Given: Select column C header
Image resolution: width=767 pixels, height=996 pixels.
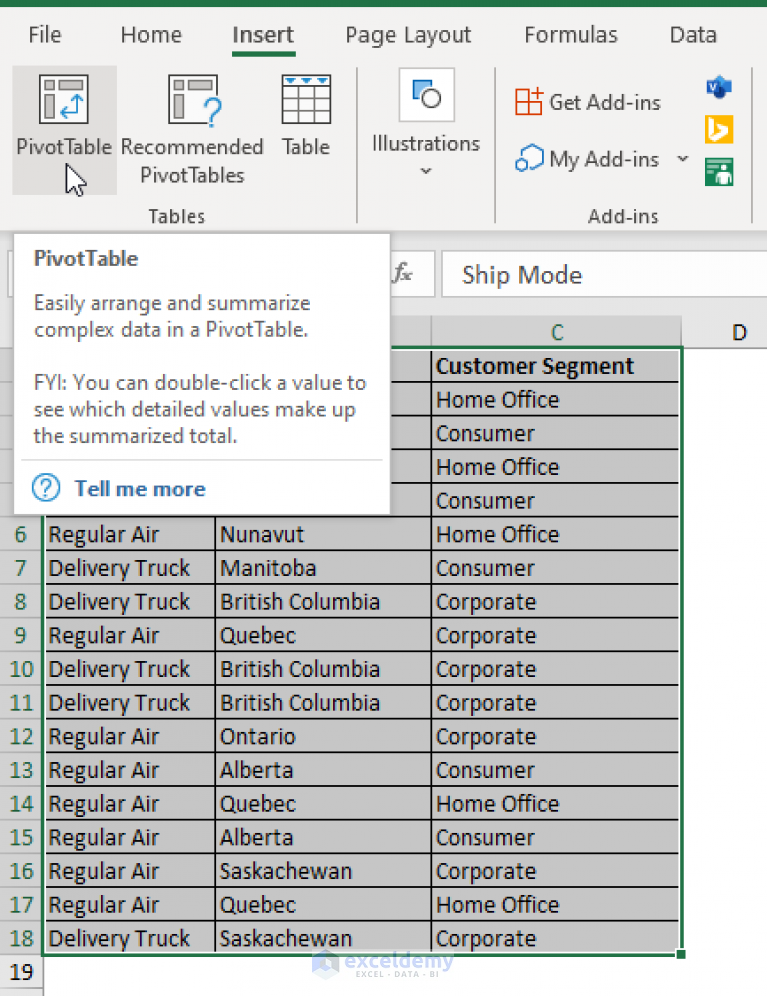Looking at the screenshot, I should [x=557, y=332].
